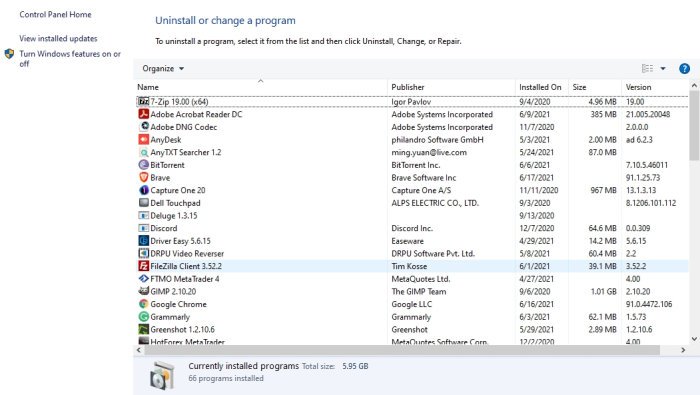
Task: Click the AnyDesk program icon
Action: click(143, 140)
